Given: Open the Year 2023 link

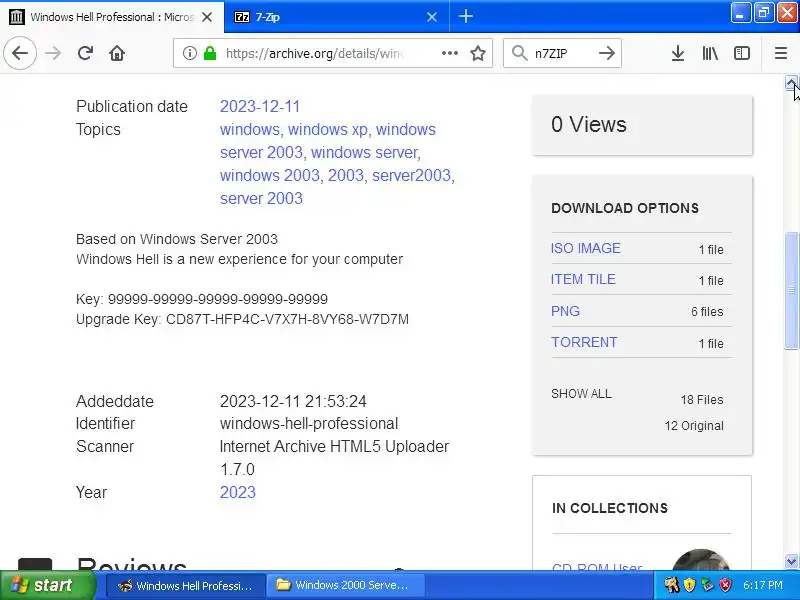Looking at the screenshot, I should pos(238,492).
